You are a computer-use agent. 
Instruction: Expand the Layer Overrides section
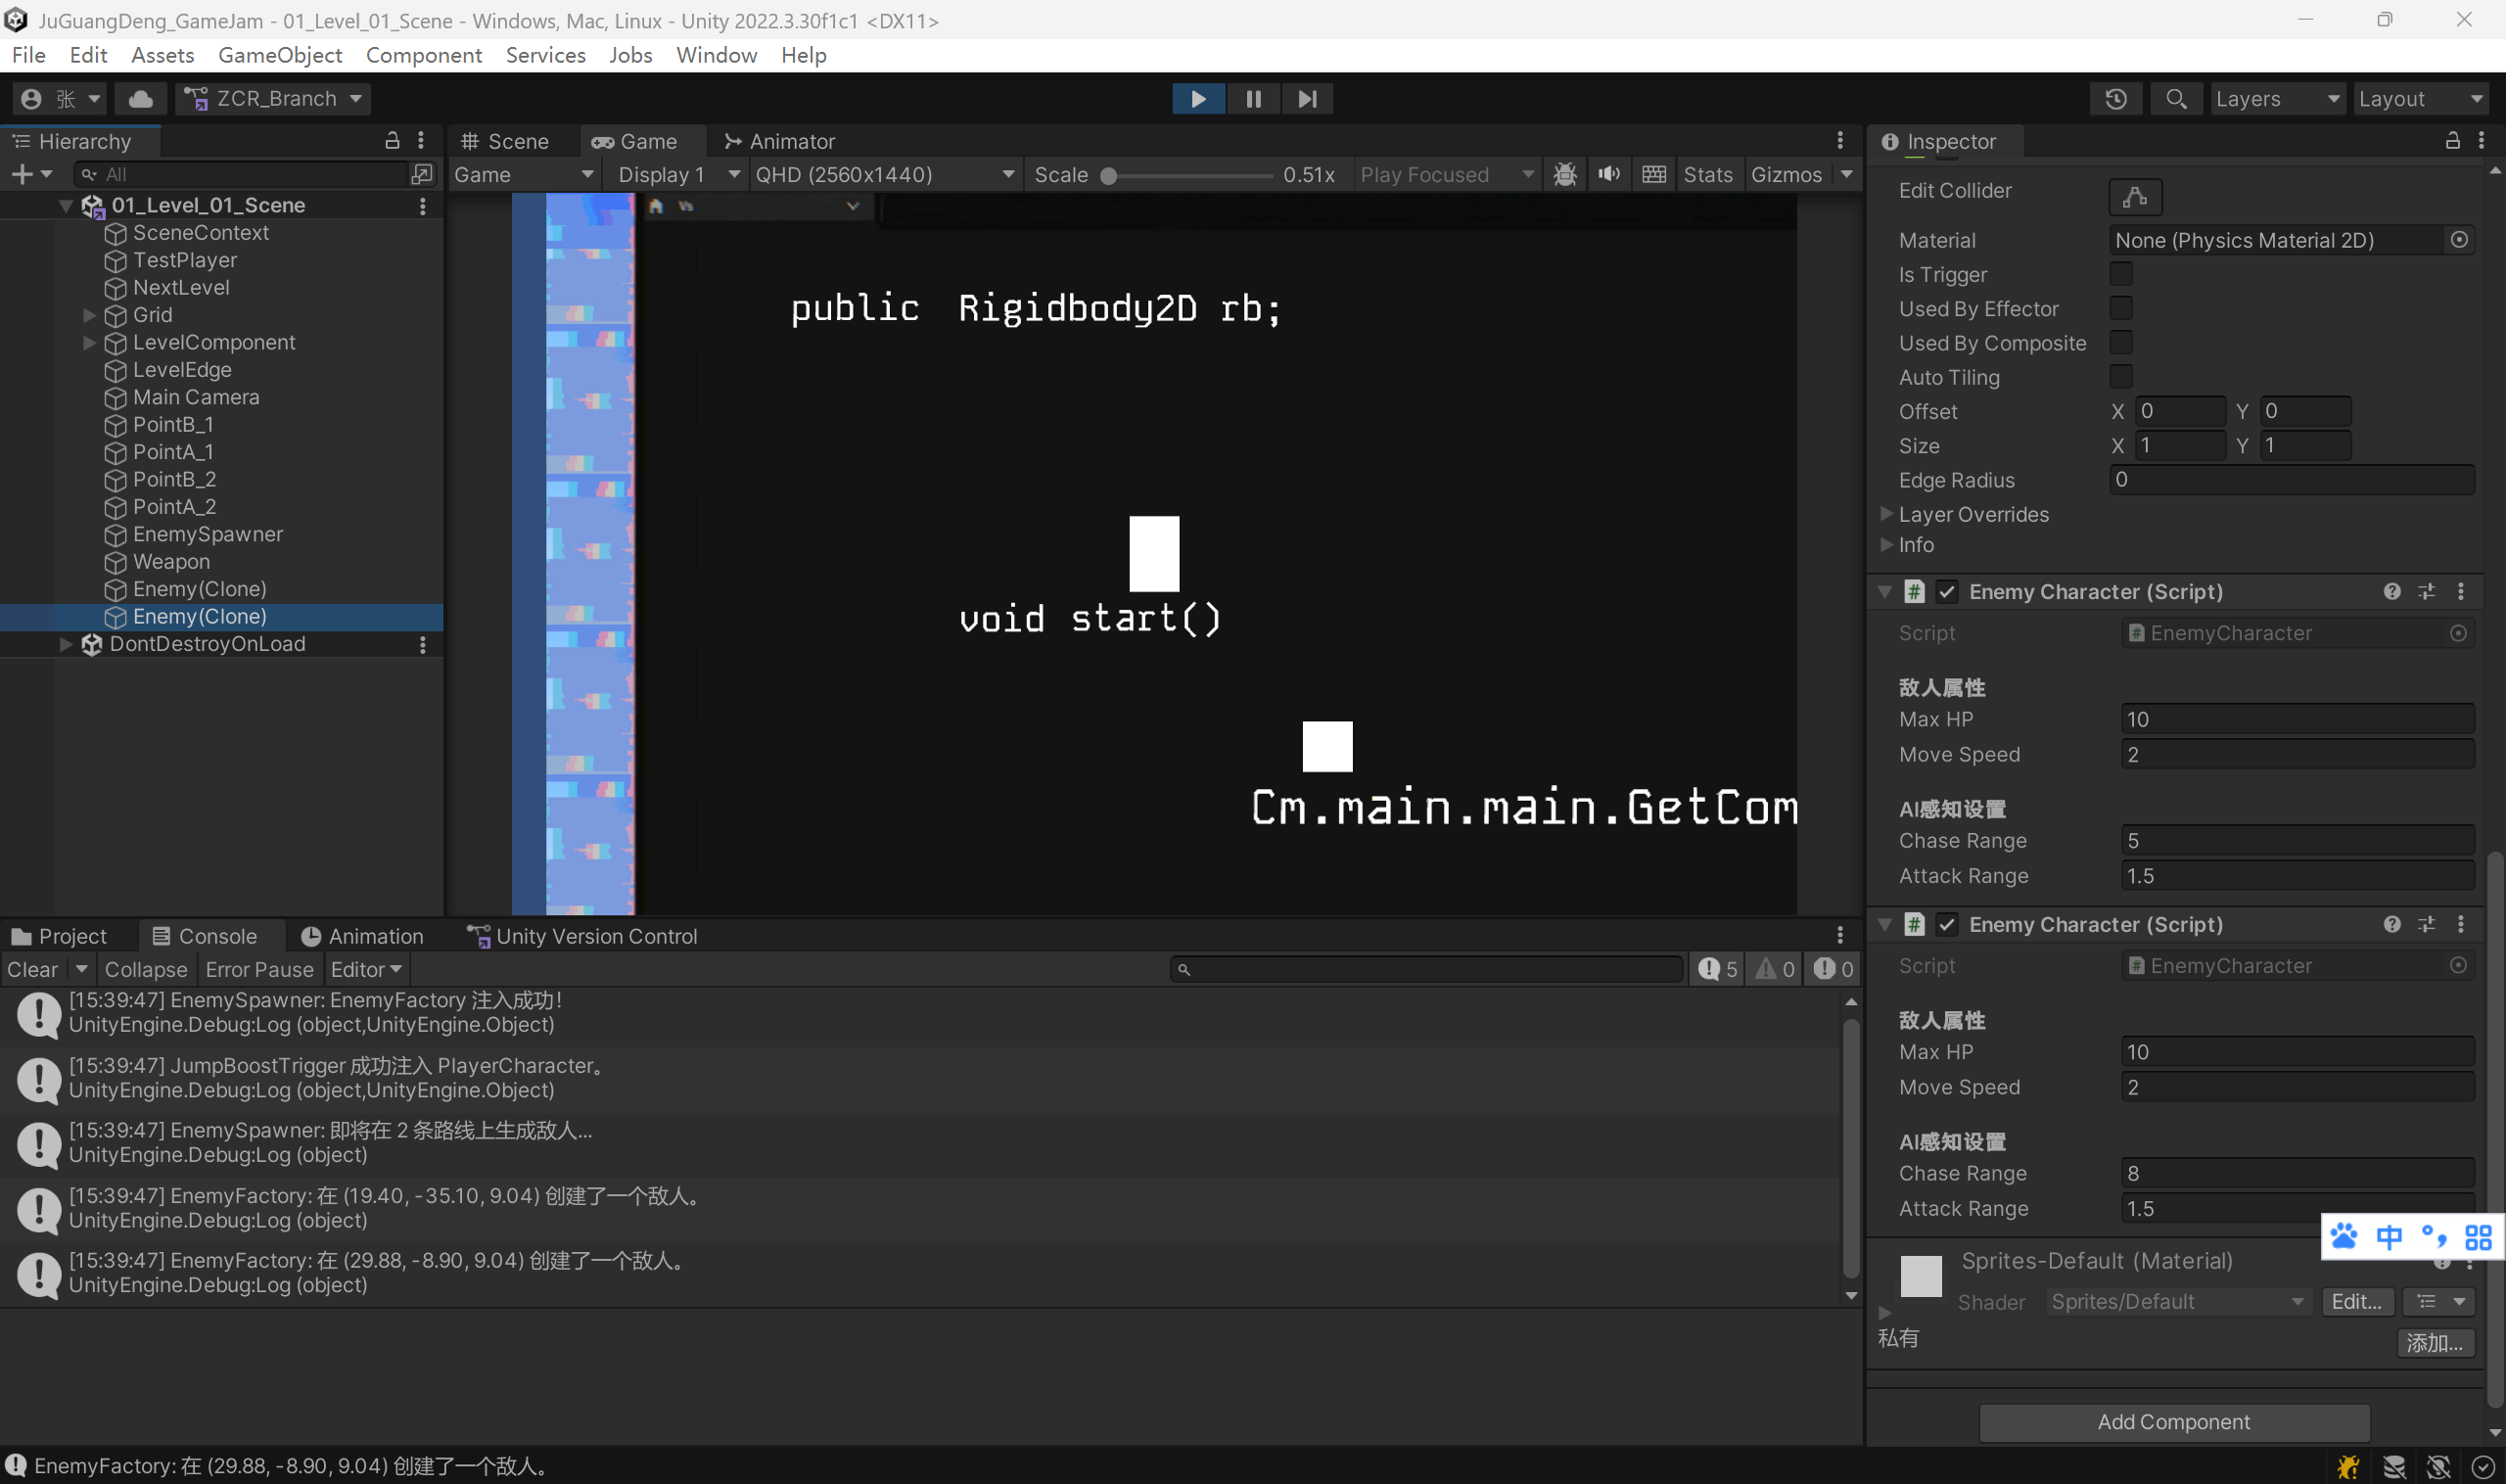[x=1886, y=514]
